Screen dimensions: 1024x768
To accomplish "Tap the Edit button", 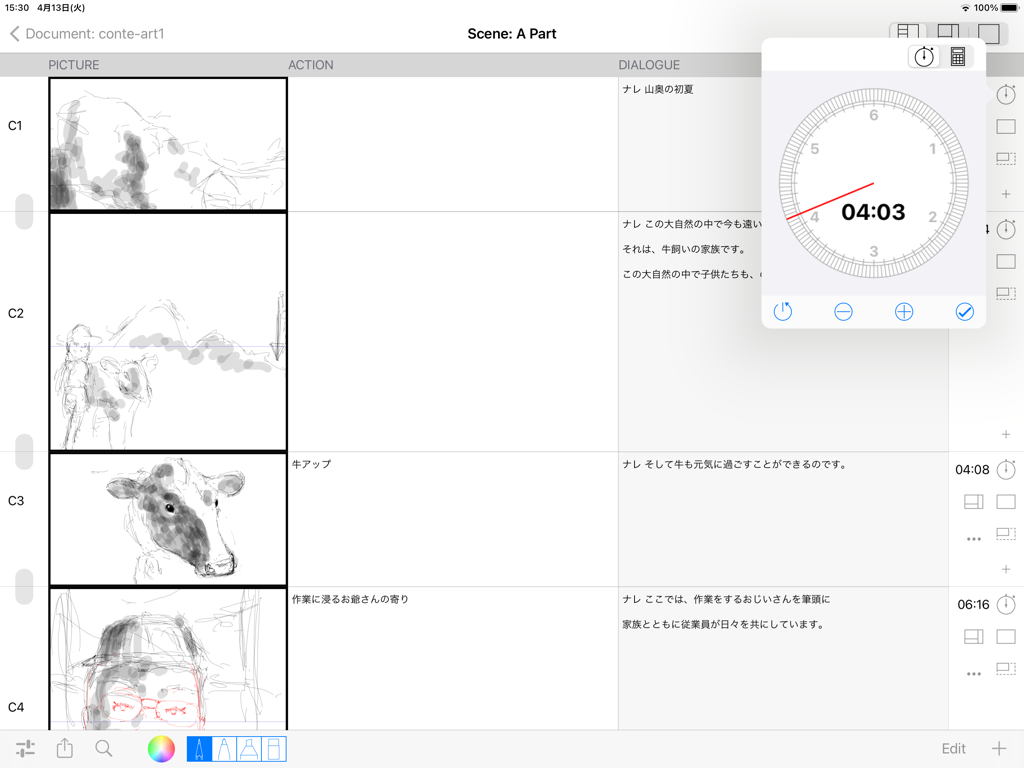I will [952, 748].
